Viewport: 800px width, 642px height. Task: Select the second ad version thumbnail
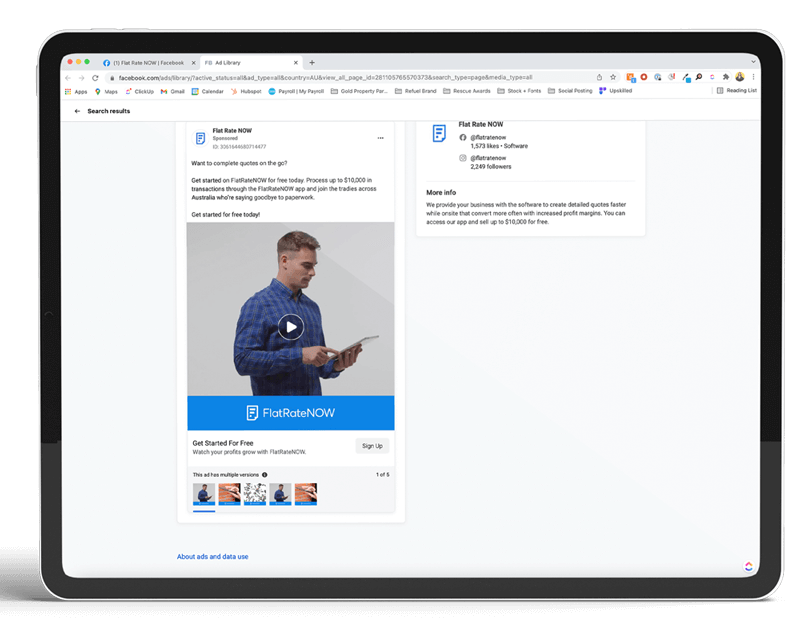pos(230,494)
